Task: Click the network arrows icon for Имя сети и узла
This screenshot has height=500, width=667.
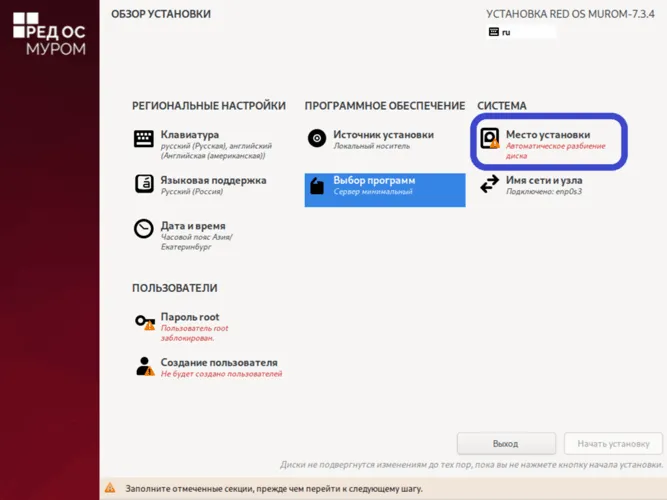Action: [x=490, y=184]
